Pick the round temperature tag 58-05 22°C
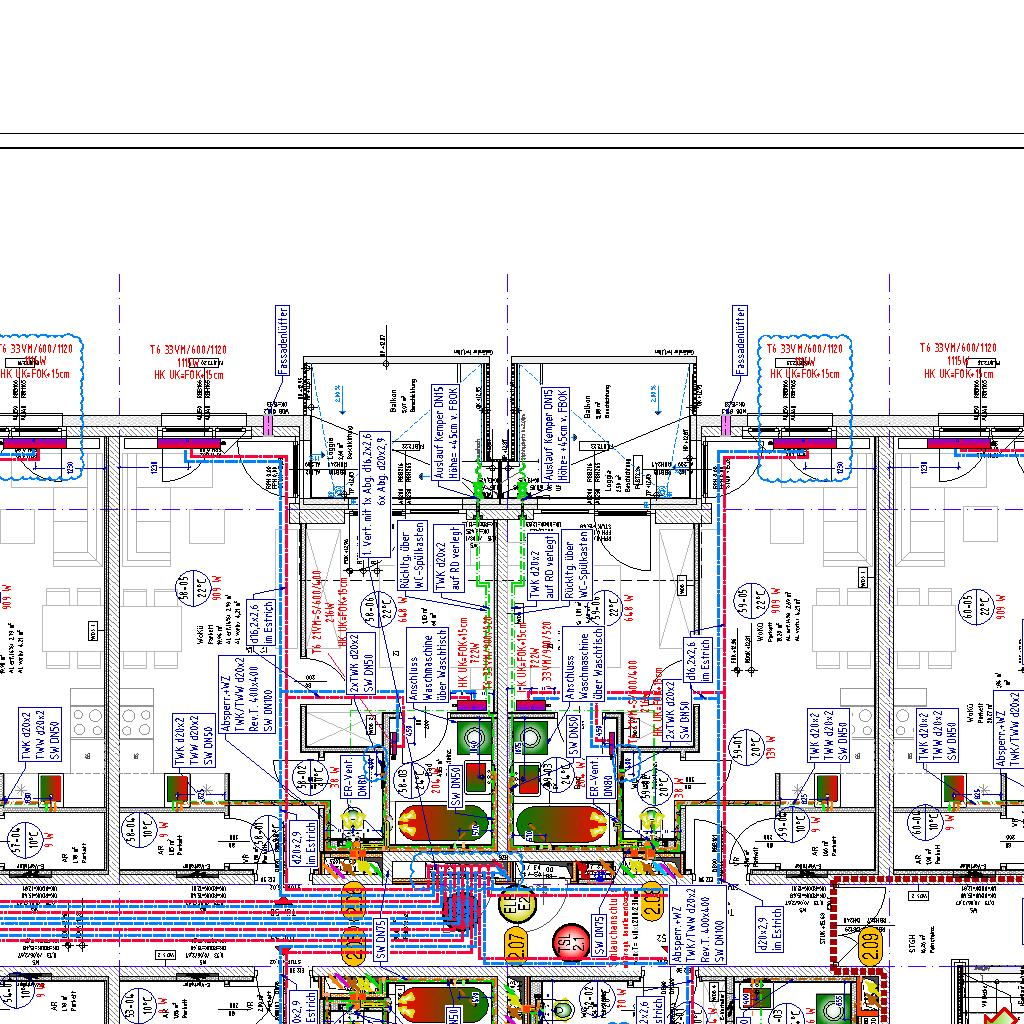Image resolution: width=1024 pixels, height=1024 pixels. point(184,591)
